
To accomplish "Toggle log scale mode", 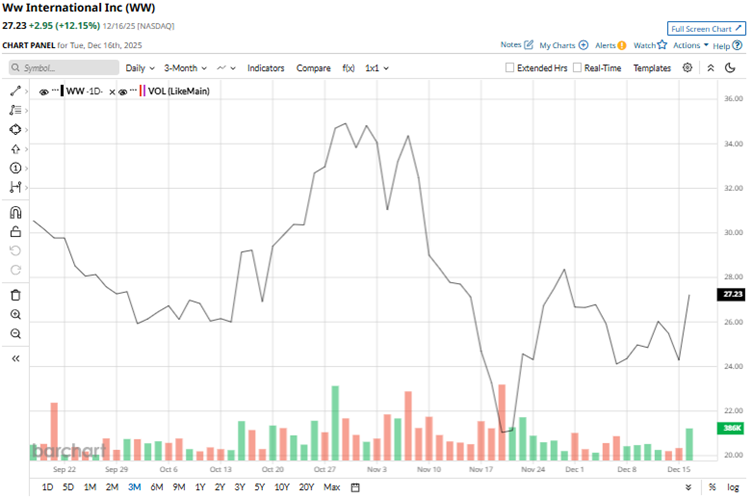I will (733, 487).
